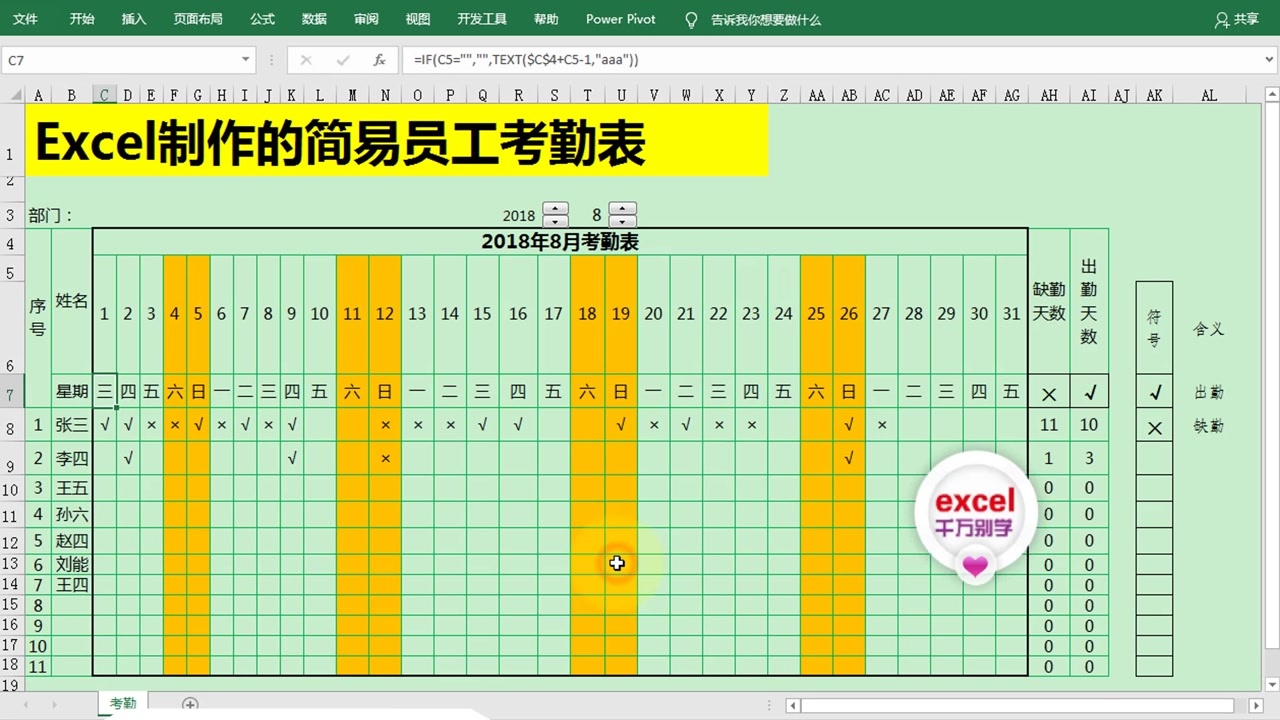Select day 31 date header cell
1280x720 pixels.
click(x=1012, y=314)
